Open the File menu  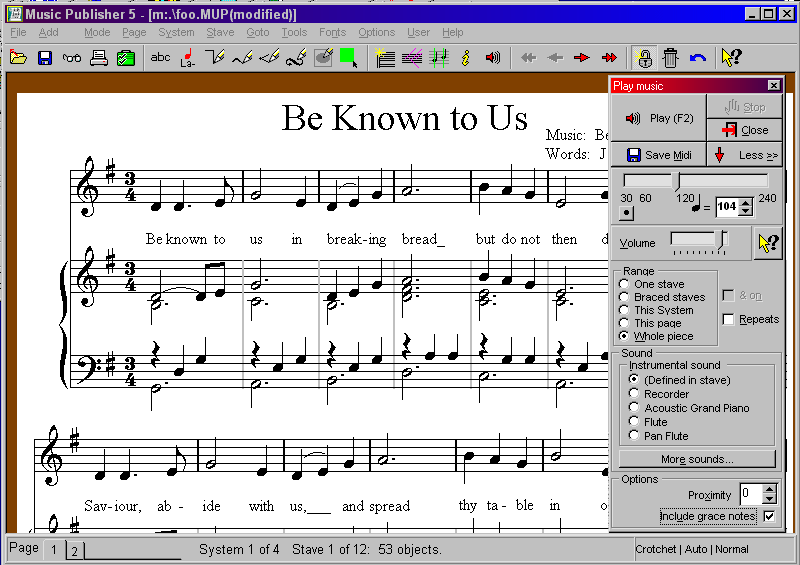(18, 32)
